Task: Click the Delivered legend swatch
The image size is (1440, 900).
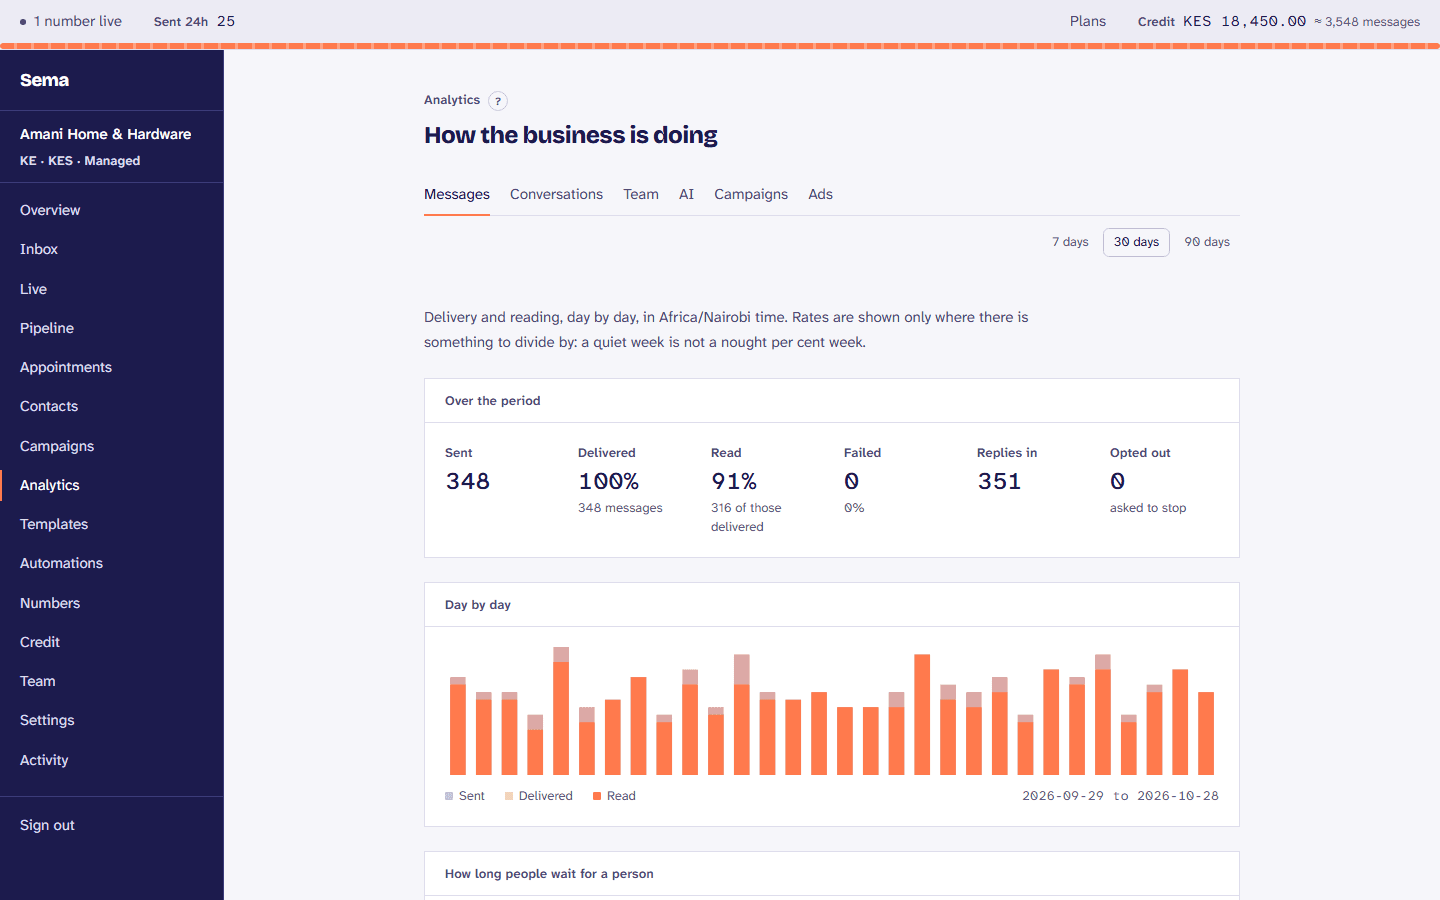Action: [x=509, y=796]
